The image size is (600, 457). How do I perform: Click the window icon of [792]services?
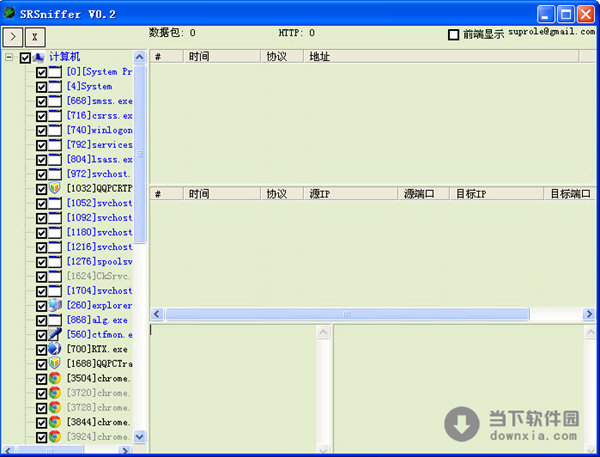55,145
